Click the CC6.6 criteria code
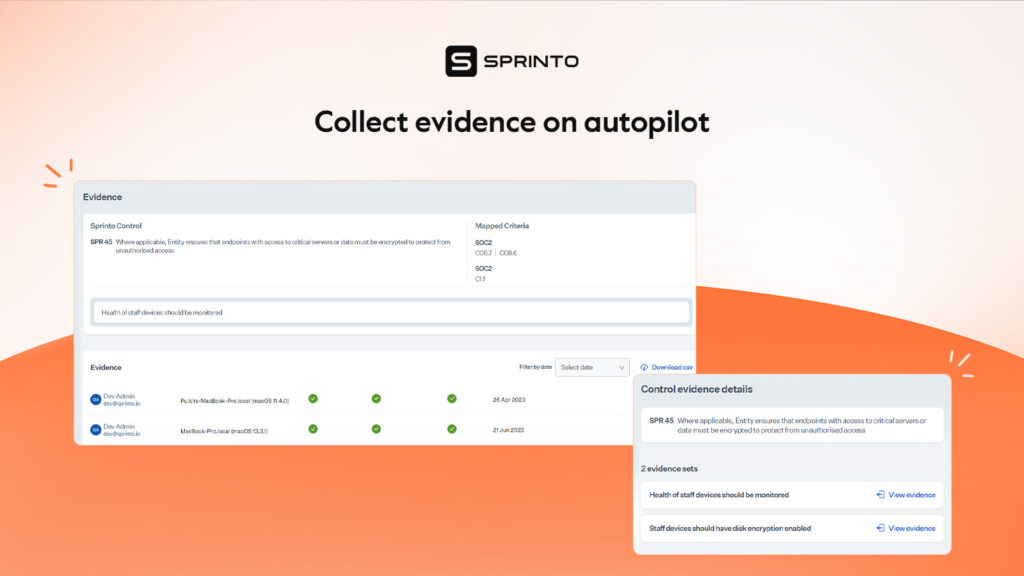The width and height of the screenshot is (1024, 576). [x=508, y=253]
